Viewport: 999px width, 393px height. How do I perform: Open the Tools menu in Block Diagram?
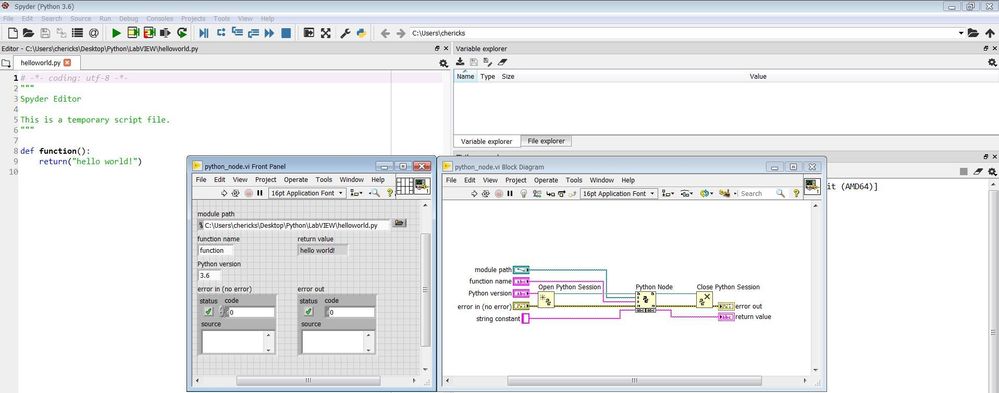574,180
